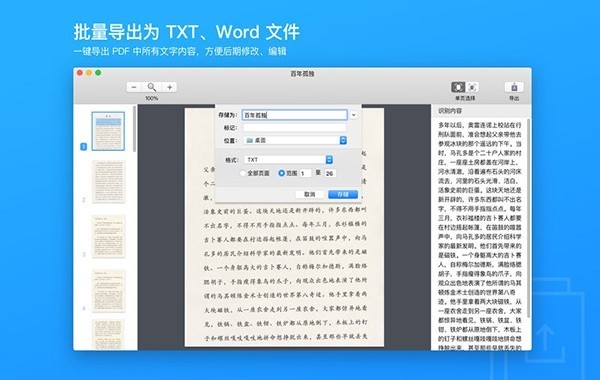Click the magnifier zoom icon
Screen dimensions: 600x380
152,87
